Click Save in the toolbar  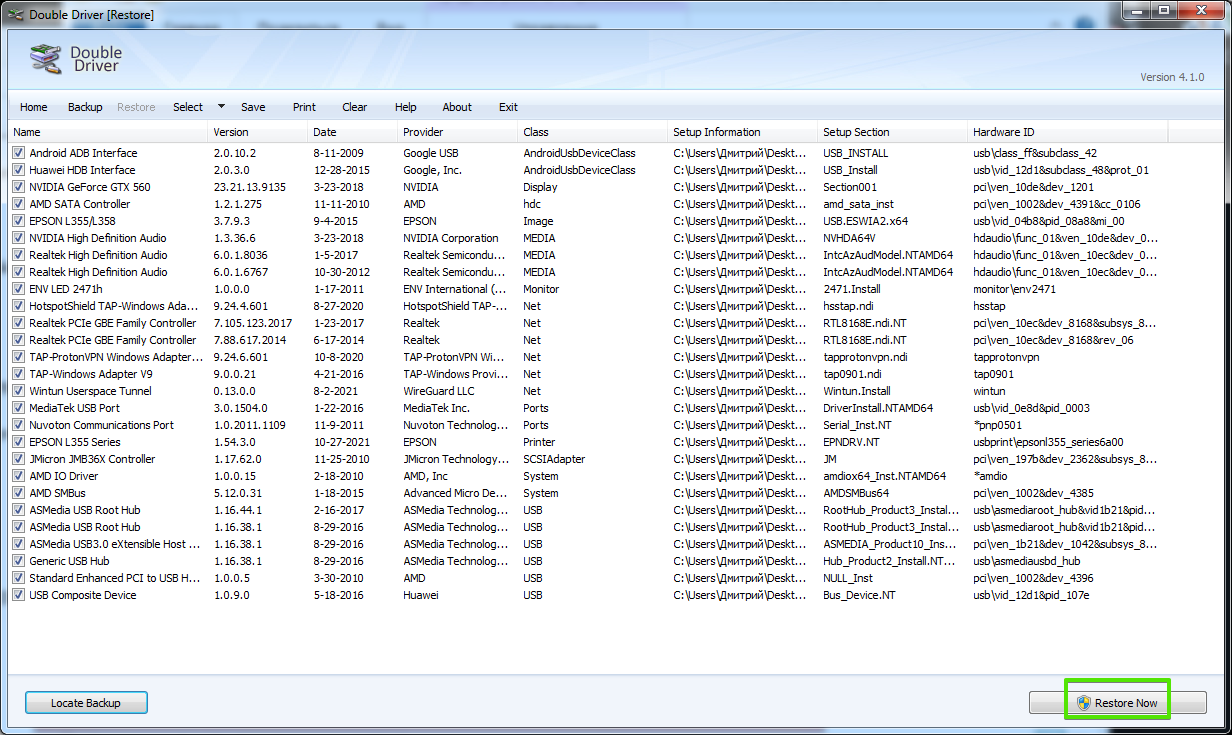253,107
